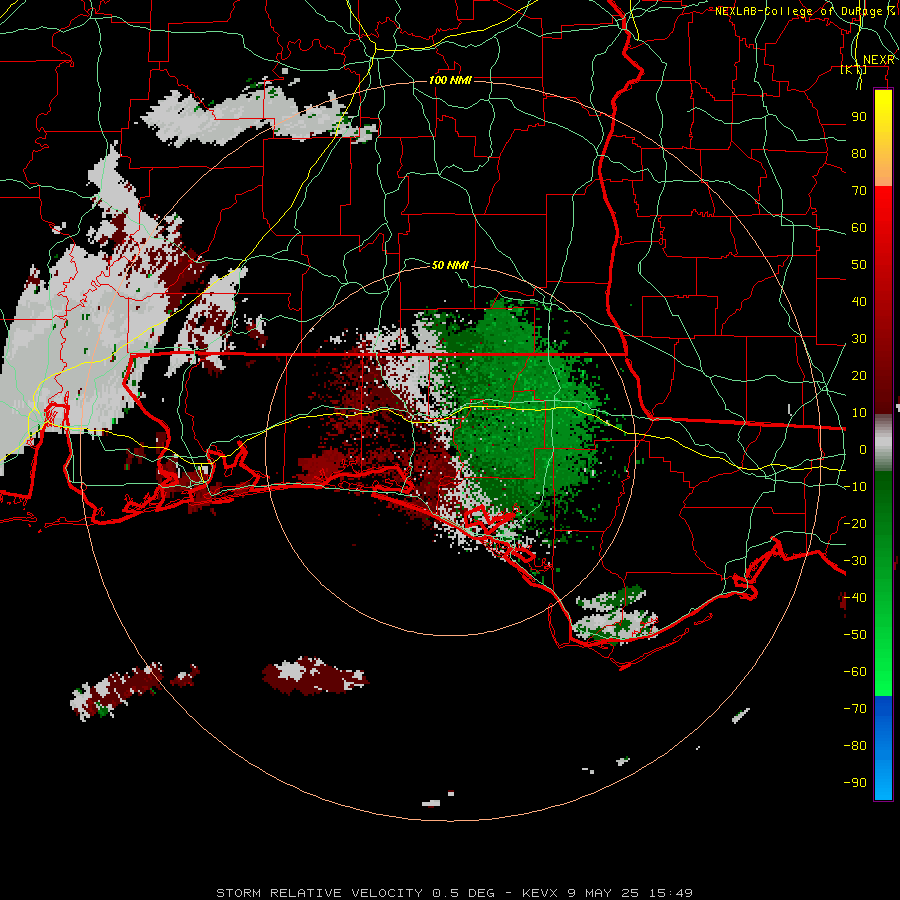Click the "NEXLAB-College of DuPage" credit text

tap(797, 11)
